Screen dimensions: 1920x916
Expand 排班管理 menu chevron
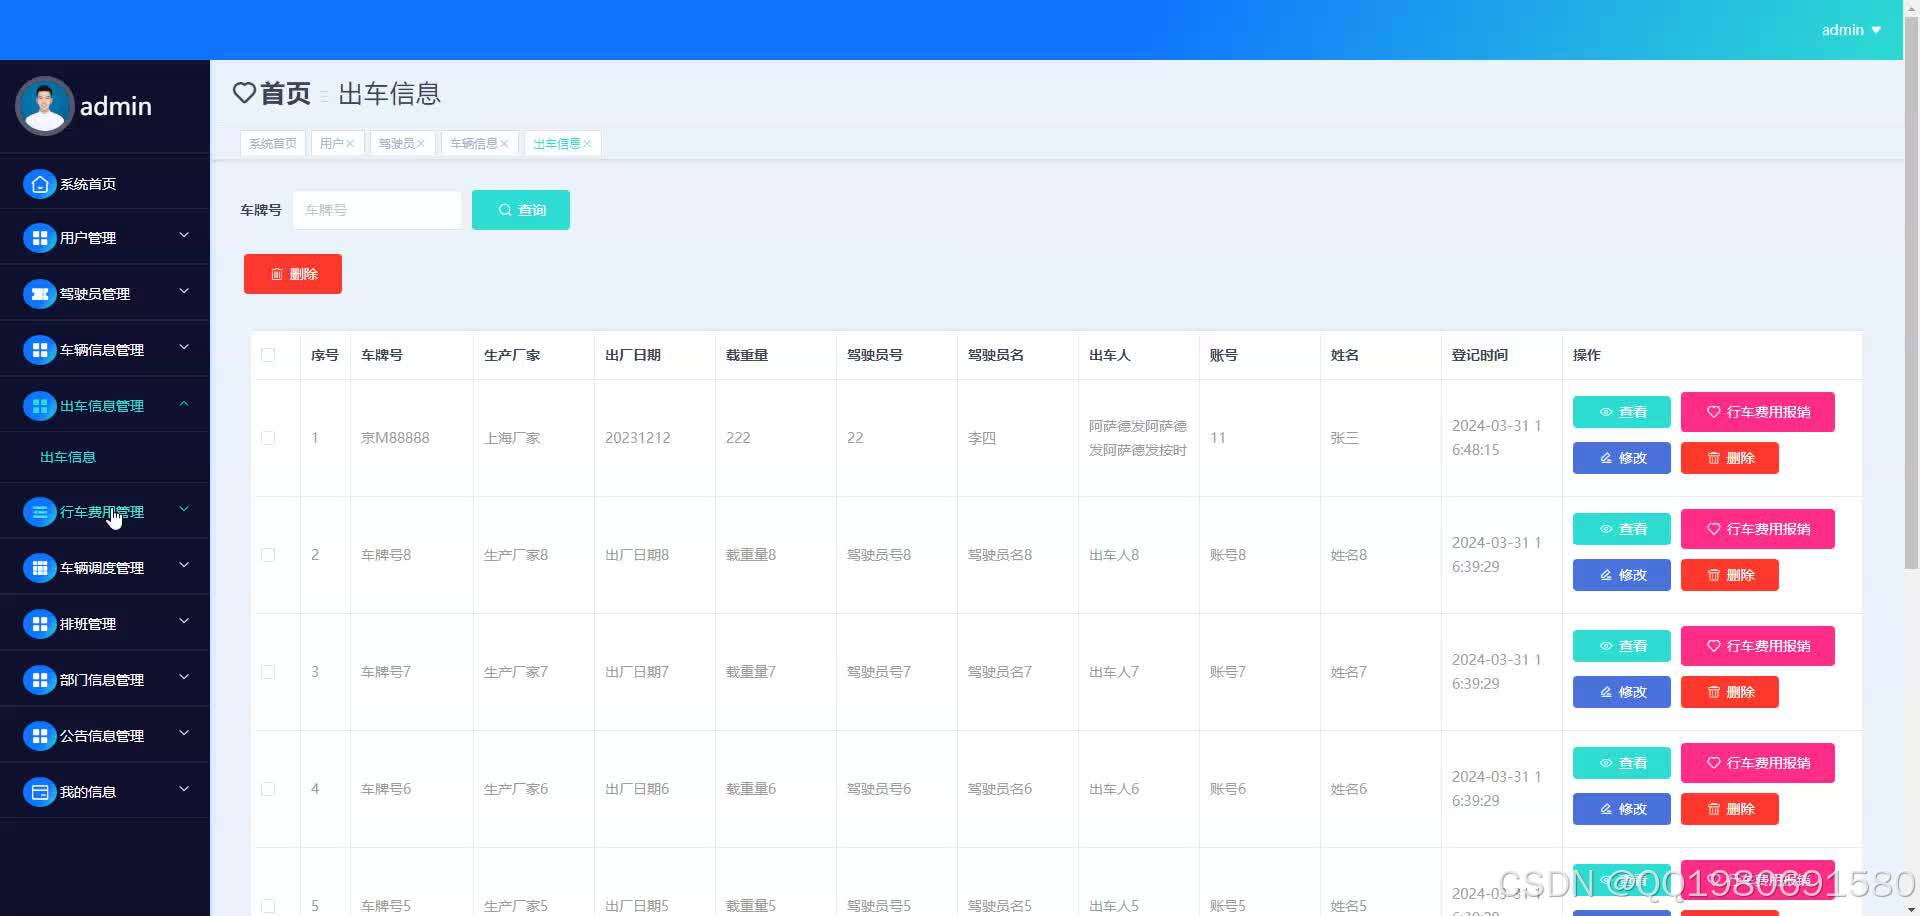coord(184,622)
